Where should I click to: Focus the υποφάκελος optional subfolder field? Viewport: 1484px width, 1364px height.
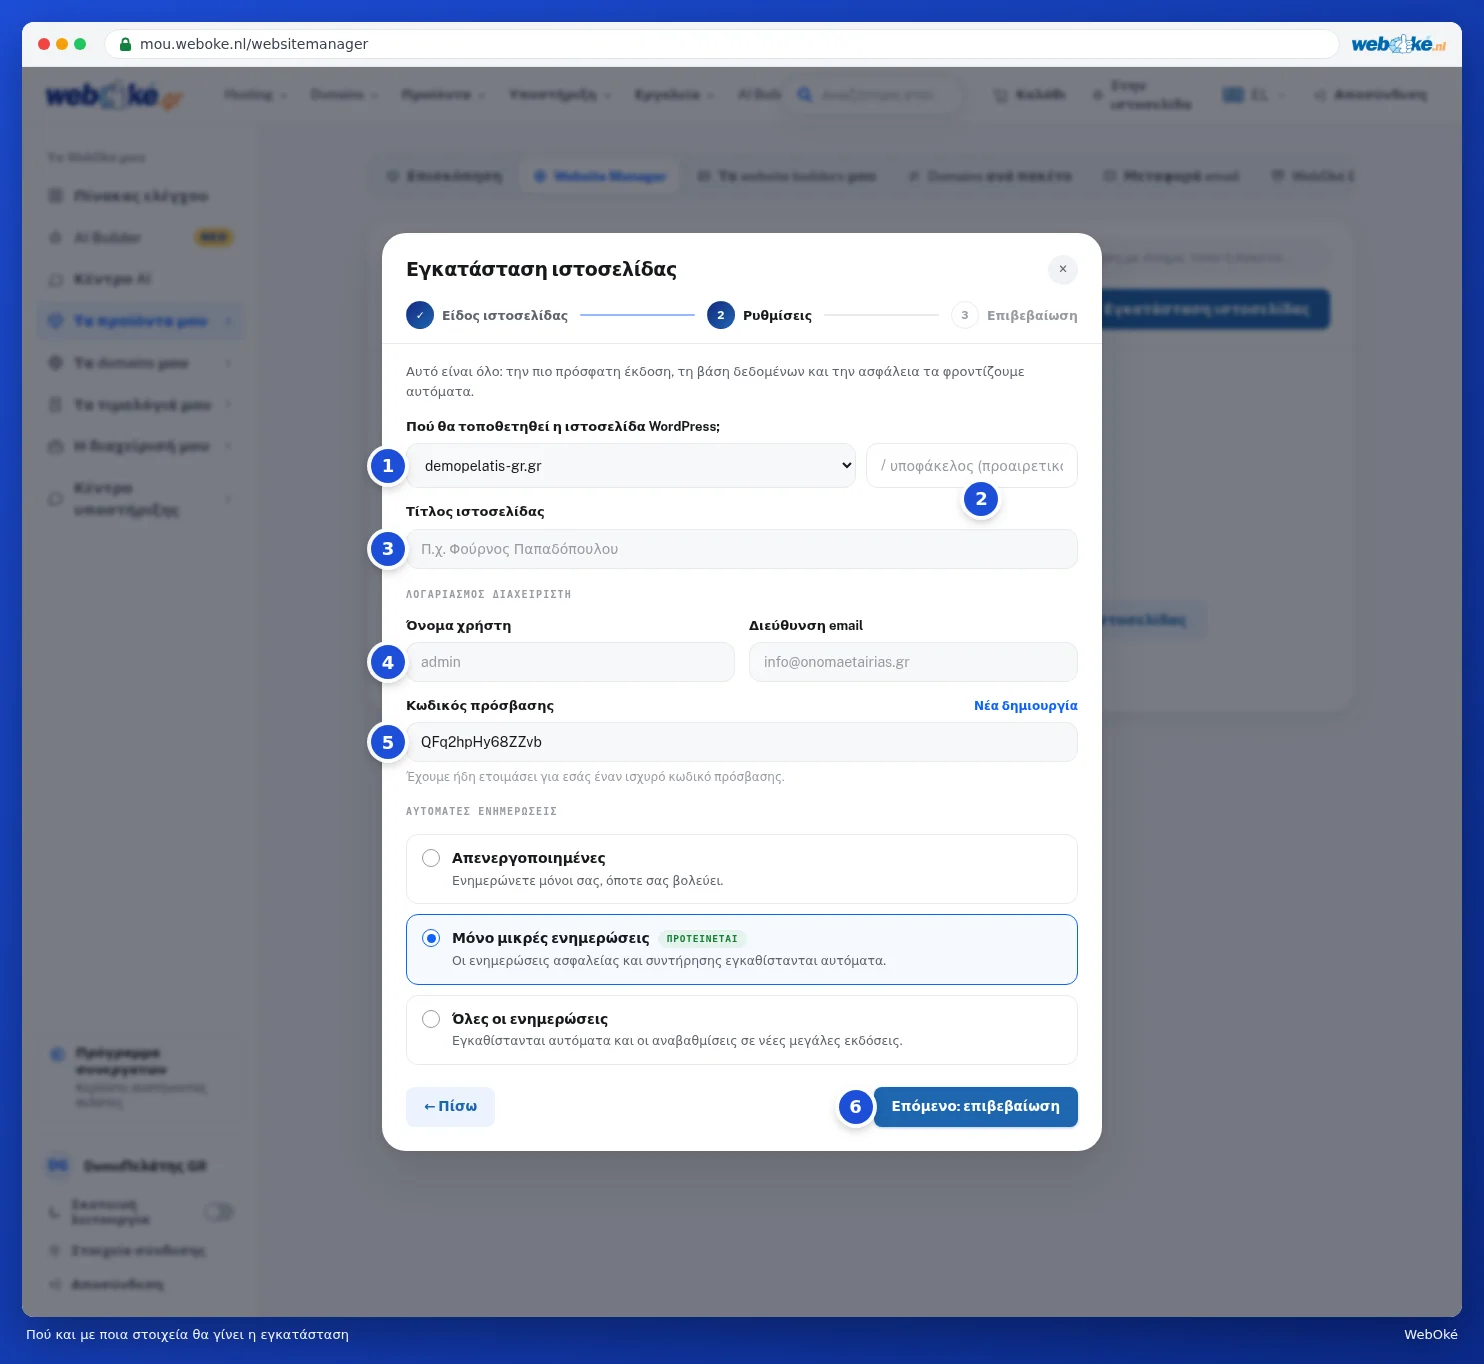pyautogui.click(x=972, y=466)
